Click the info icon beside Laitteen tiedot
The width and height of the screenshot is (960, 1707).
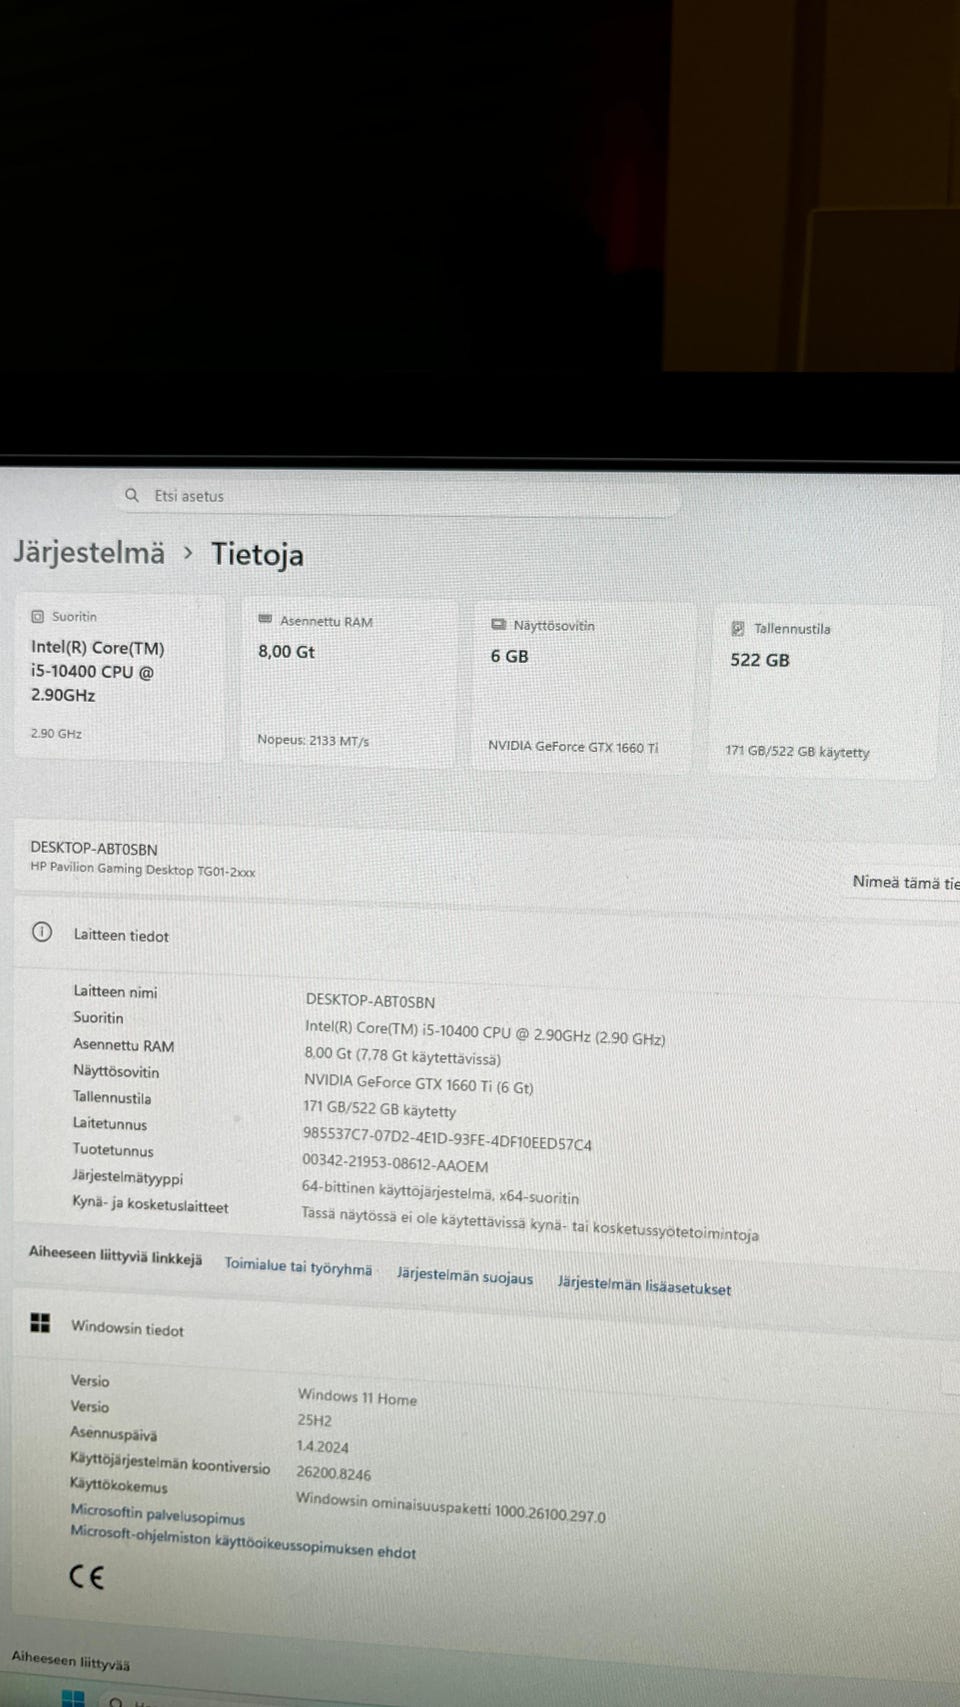coord(42,932)
